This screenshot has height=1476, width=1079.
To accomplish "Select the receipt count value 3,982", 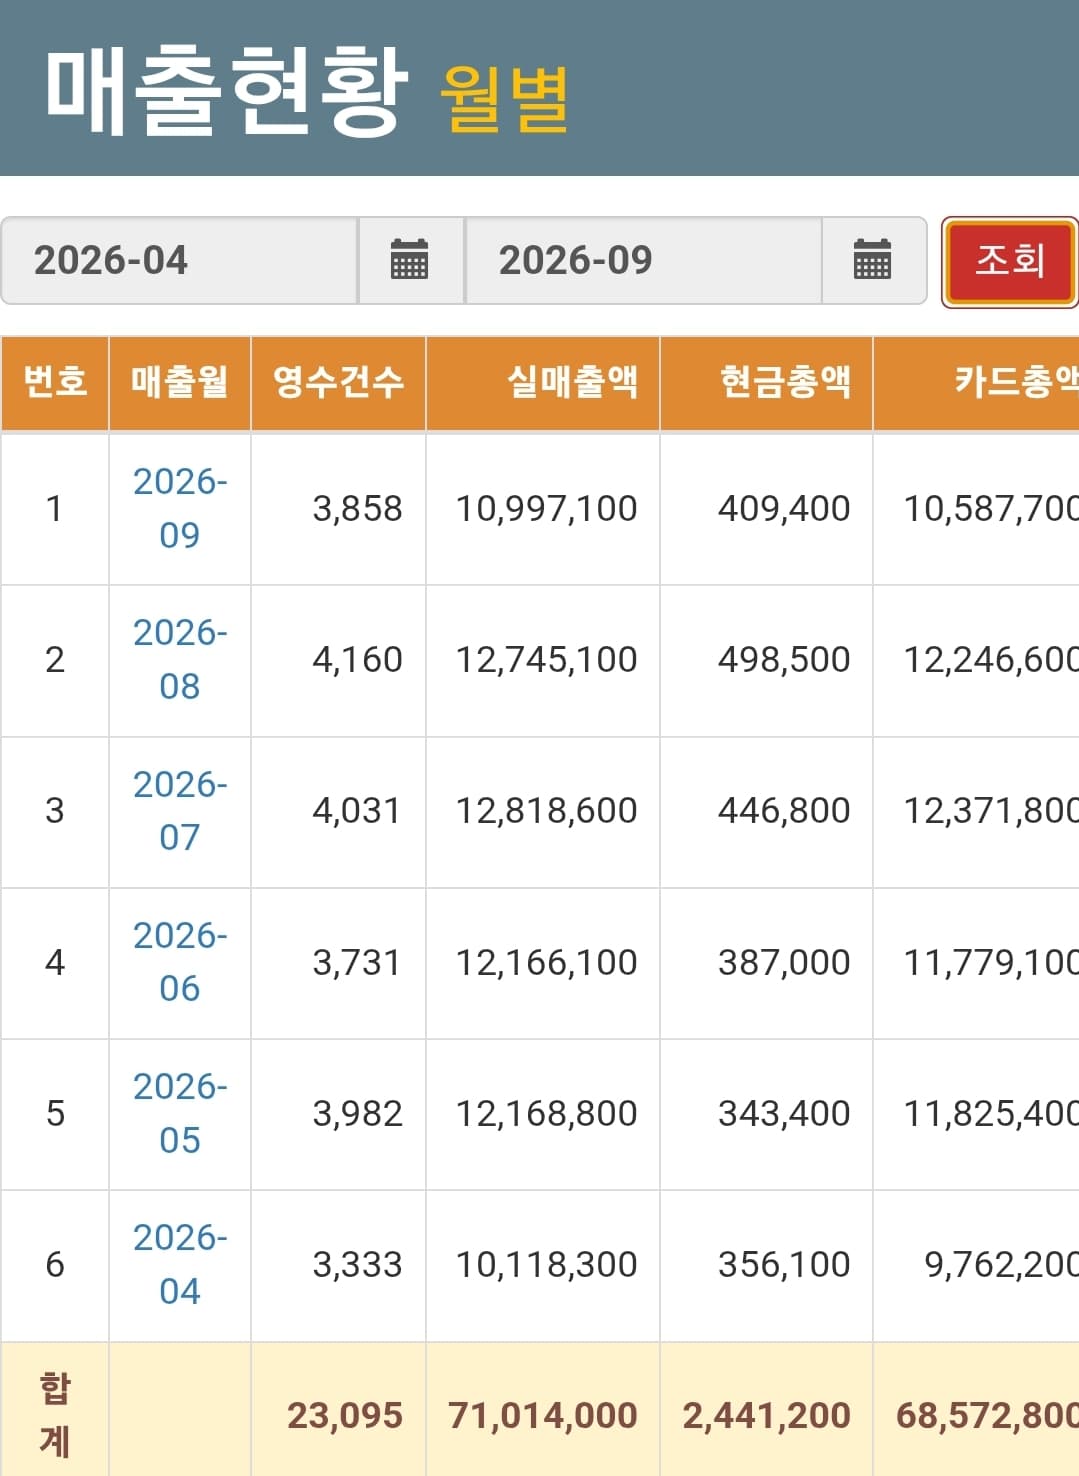I will (357, 1114).
